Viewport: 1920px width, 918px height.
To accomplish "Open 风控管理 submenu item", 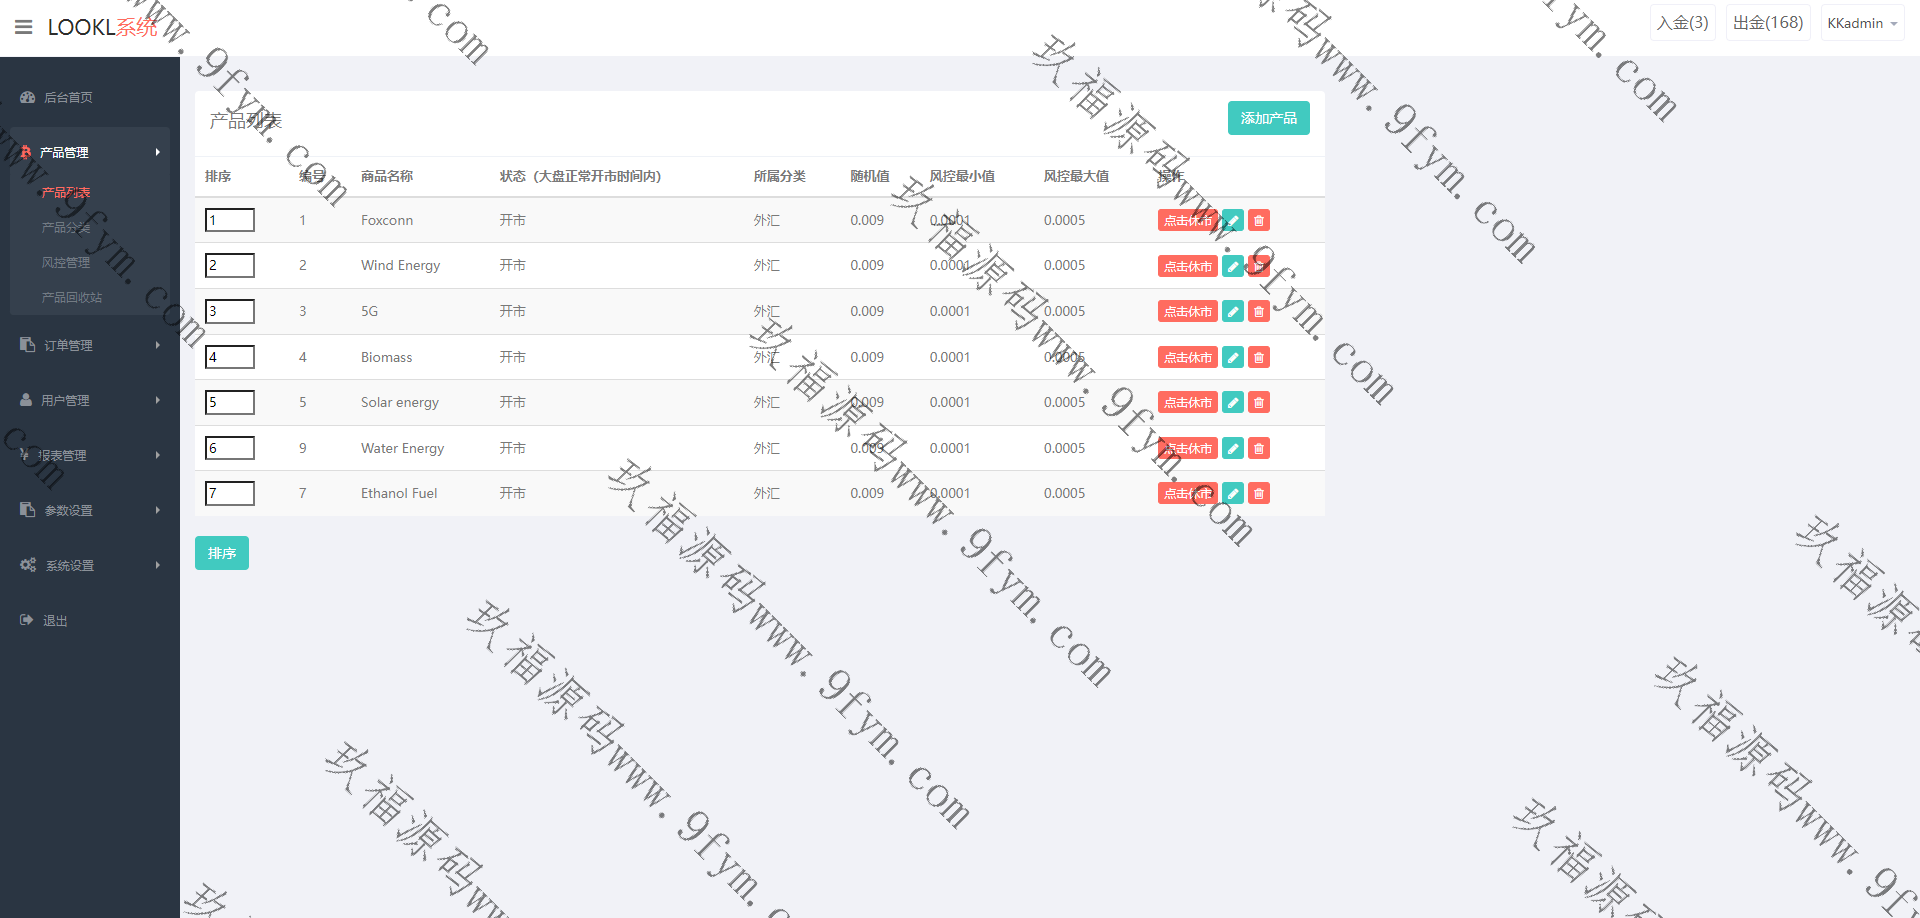I will 66,262.
